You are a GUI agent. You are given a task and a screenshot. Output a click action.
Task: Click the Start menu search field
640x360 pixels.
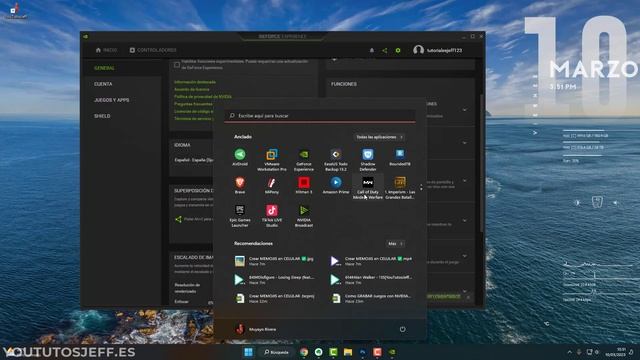(x=320, y=116)
